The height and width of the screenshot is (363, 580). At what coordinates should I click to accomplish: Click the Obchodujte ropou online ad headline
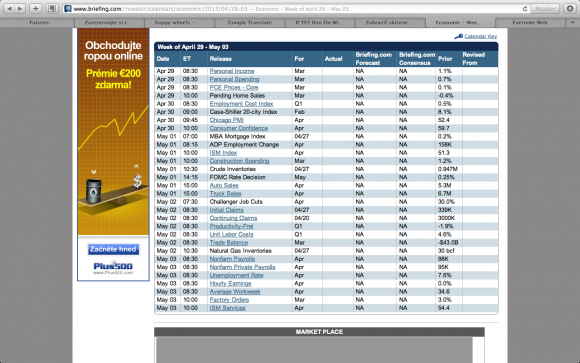113,51
